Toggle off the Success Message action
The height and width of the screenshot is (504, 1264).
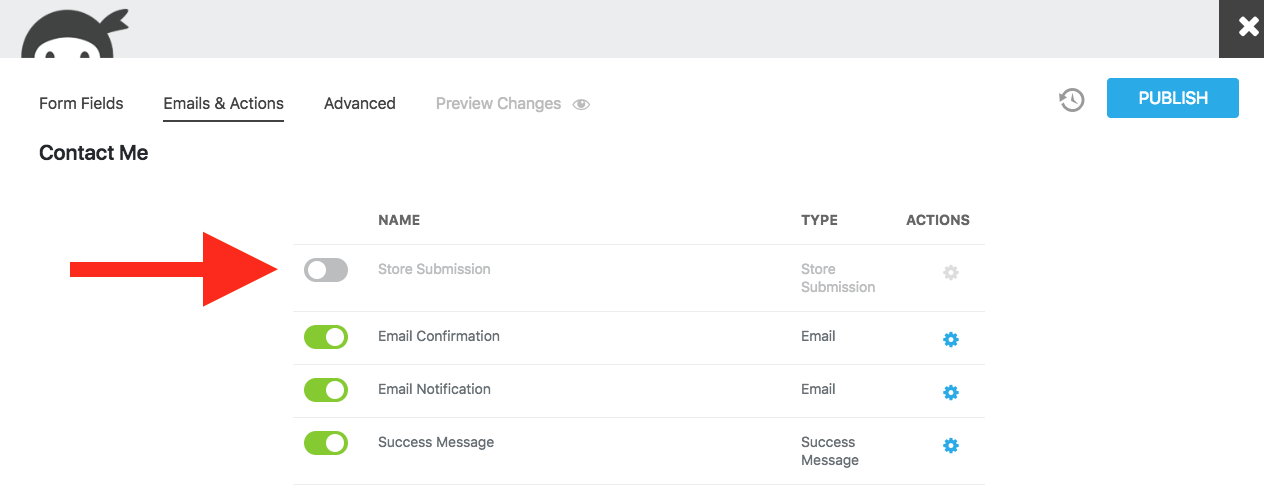(x=326, y=443)
